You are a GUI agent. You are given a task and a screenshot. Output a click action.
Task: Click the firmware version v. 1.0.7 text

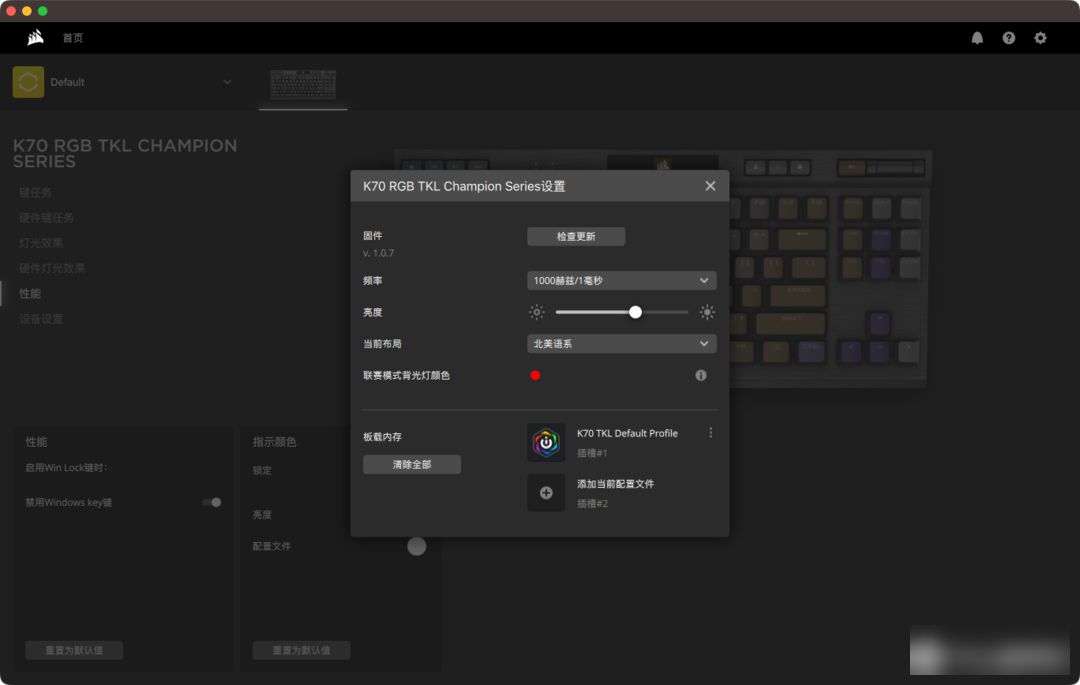point(378,253)
